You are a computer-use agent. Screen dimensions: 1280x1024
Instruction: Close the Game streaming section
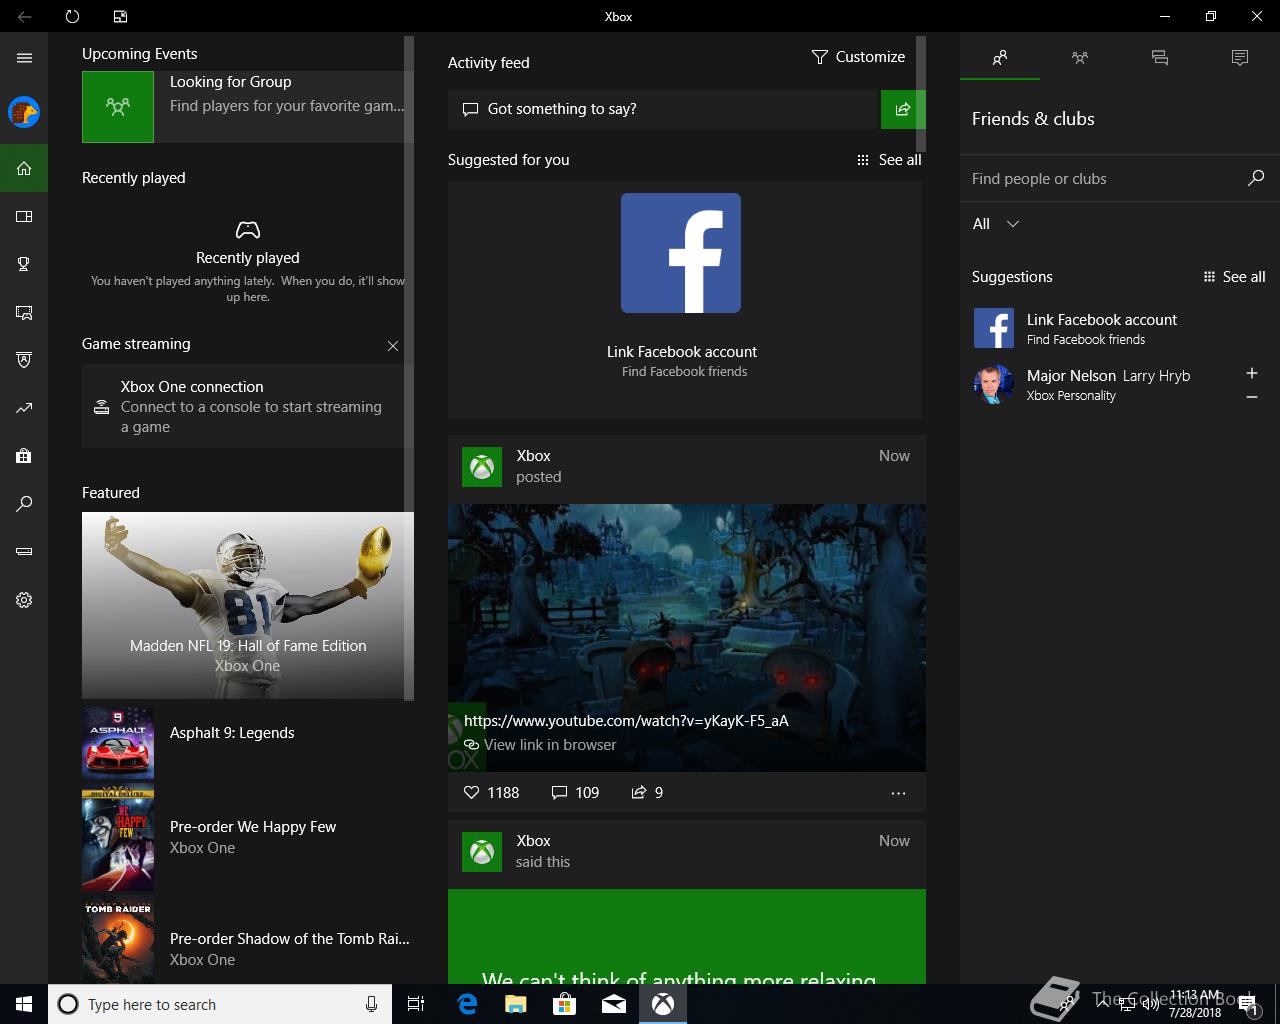click(393, 346)
